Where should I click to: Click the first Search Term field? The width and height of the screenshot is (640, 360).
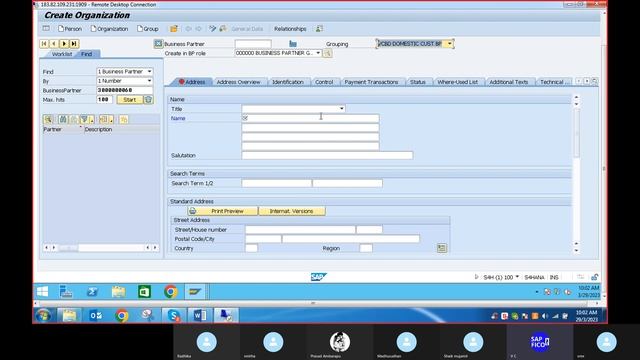coord(276,183)
